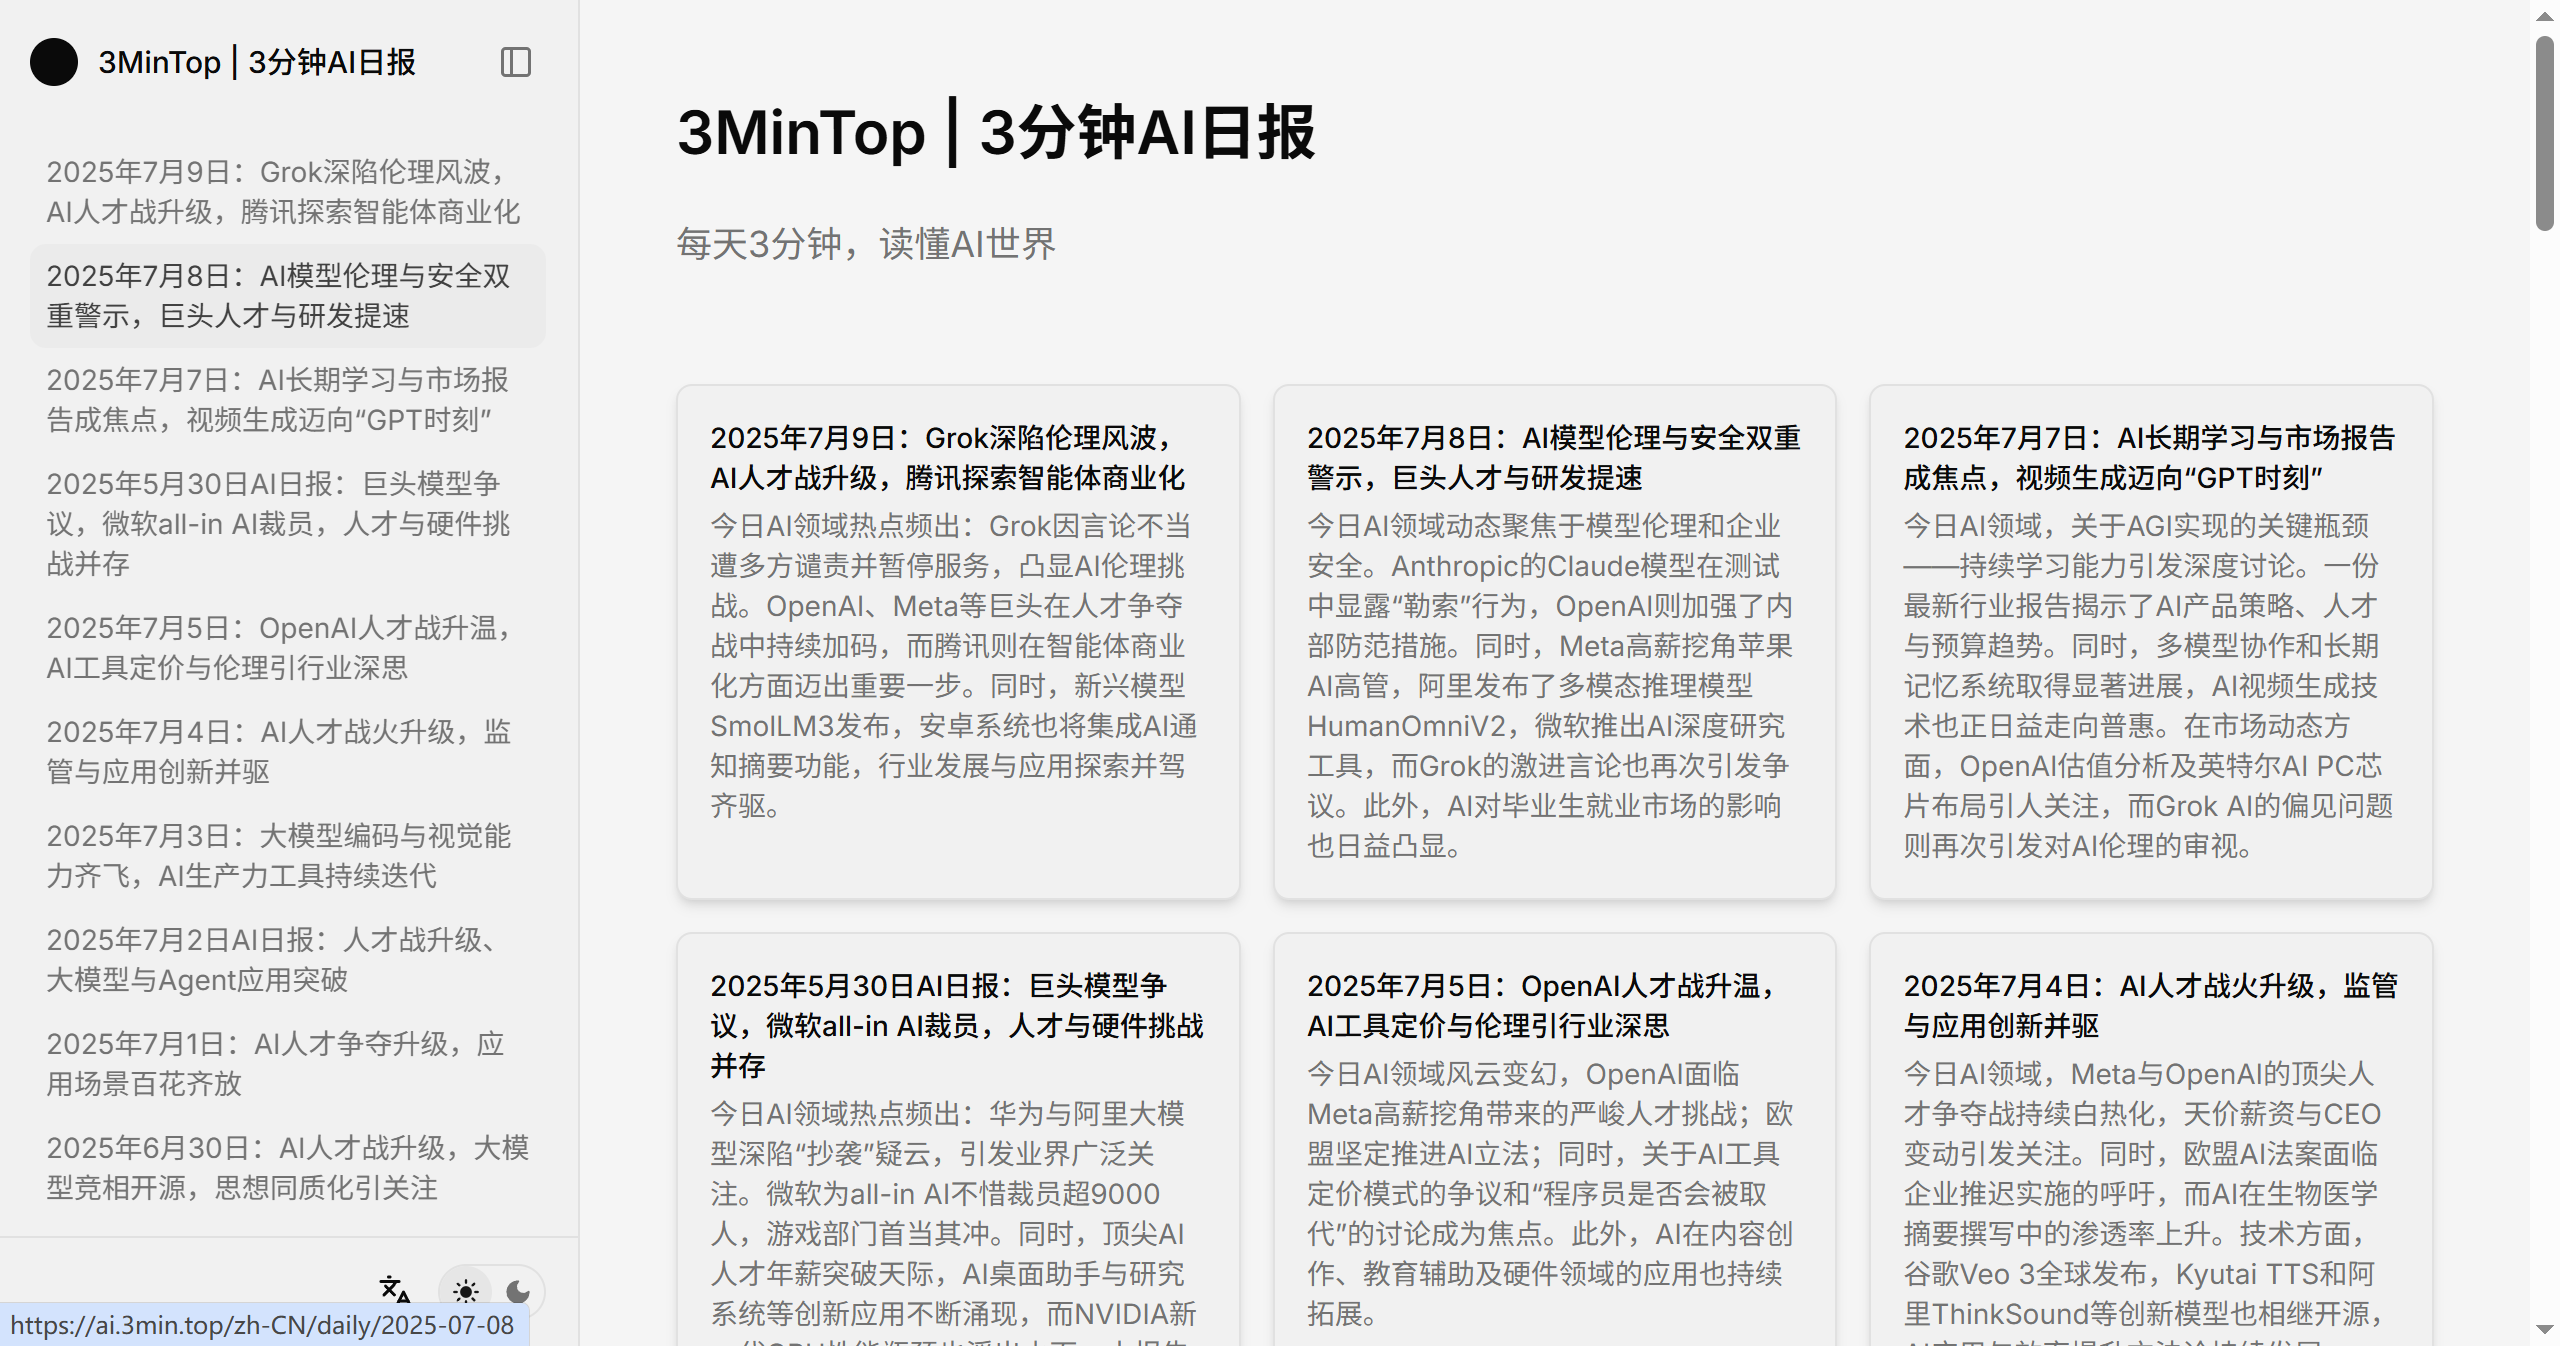Click the subtitle 每天3分钟，读懂AI世界

point(866,244)
